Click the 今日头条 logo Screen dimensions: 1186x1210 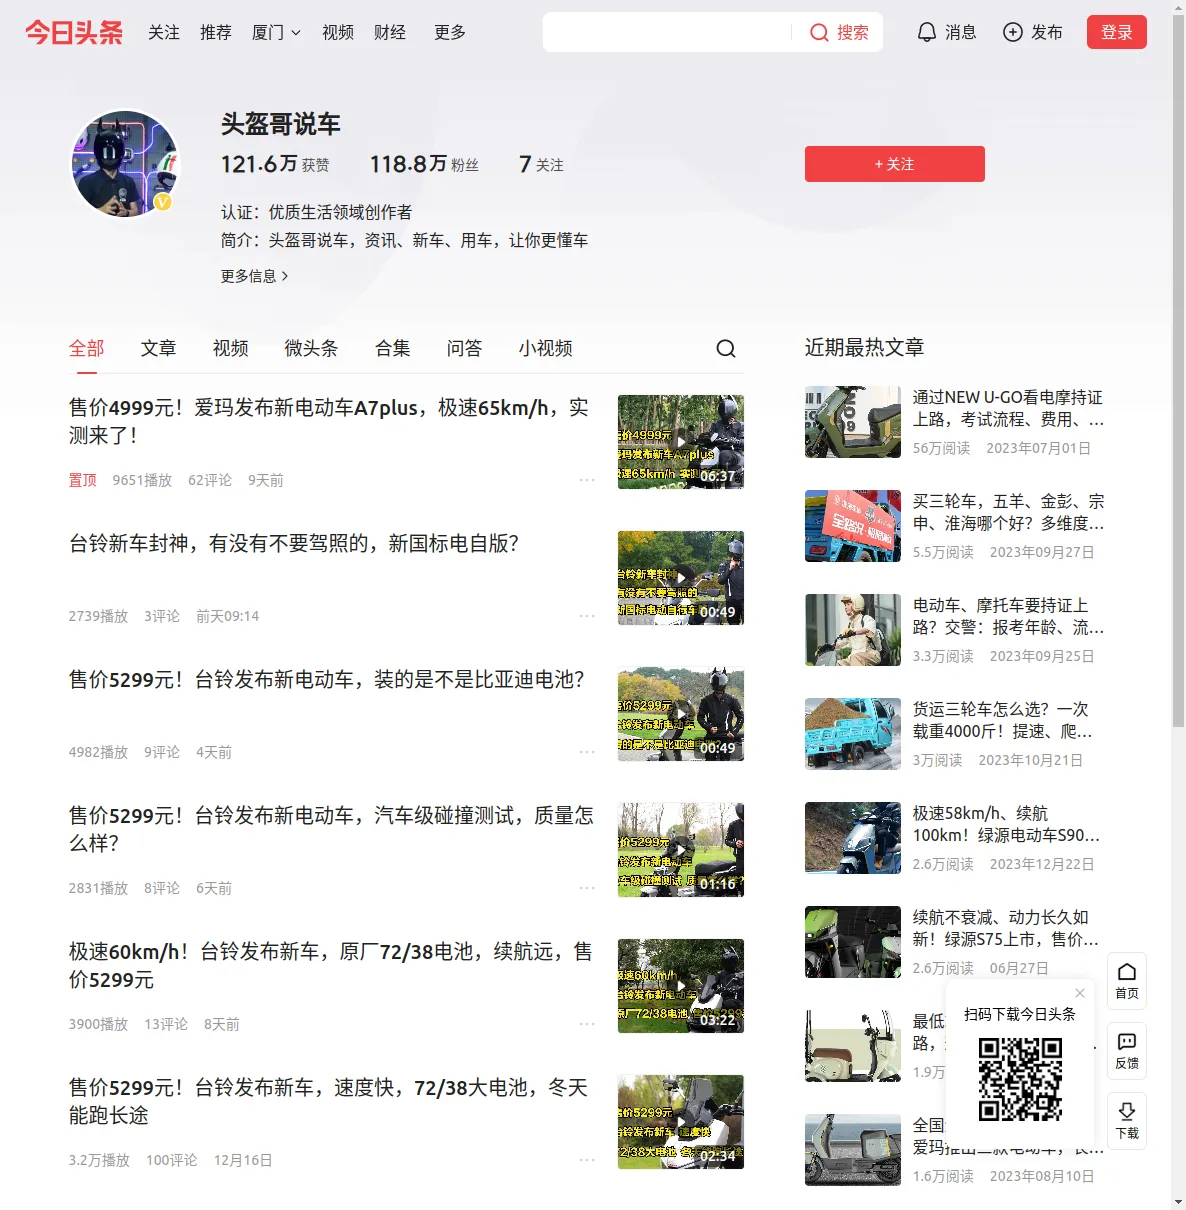pos(74,33)
